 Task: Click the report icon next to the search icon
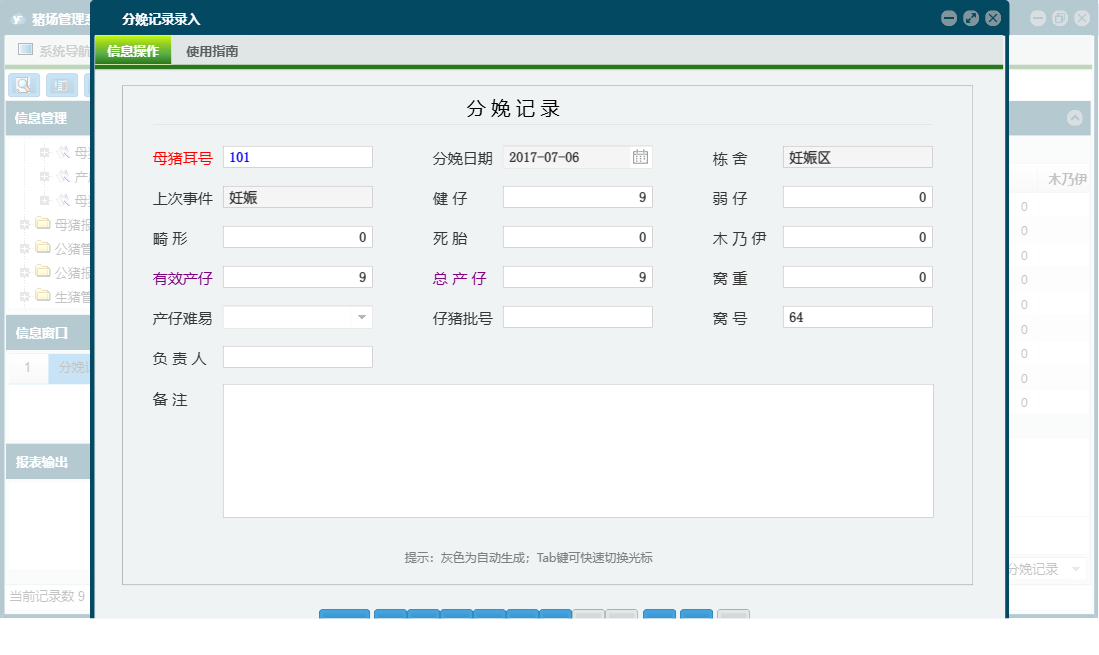61,85
